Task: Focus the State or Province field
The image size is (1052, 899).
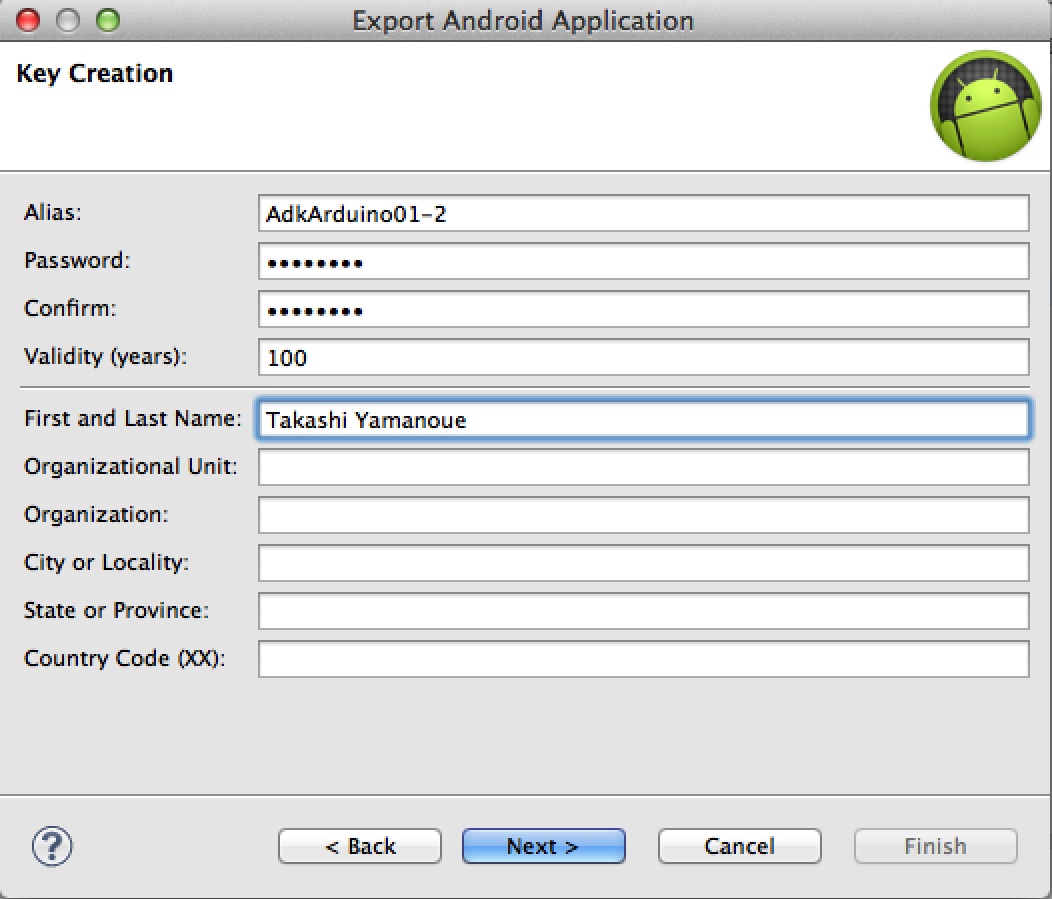Action: 643,611
